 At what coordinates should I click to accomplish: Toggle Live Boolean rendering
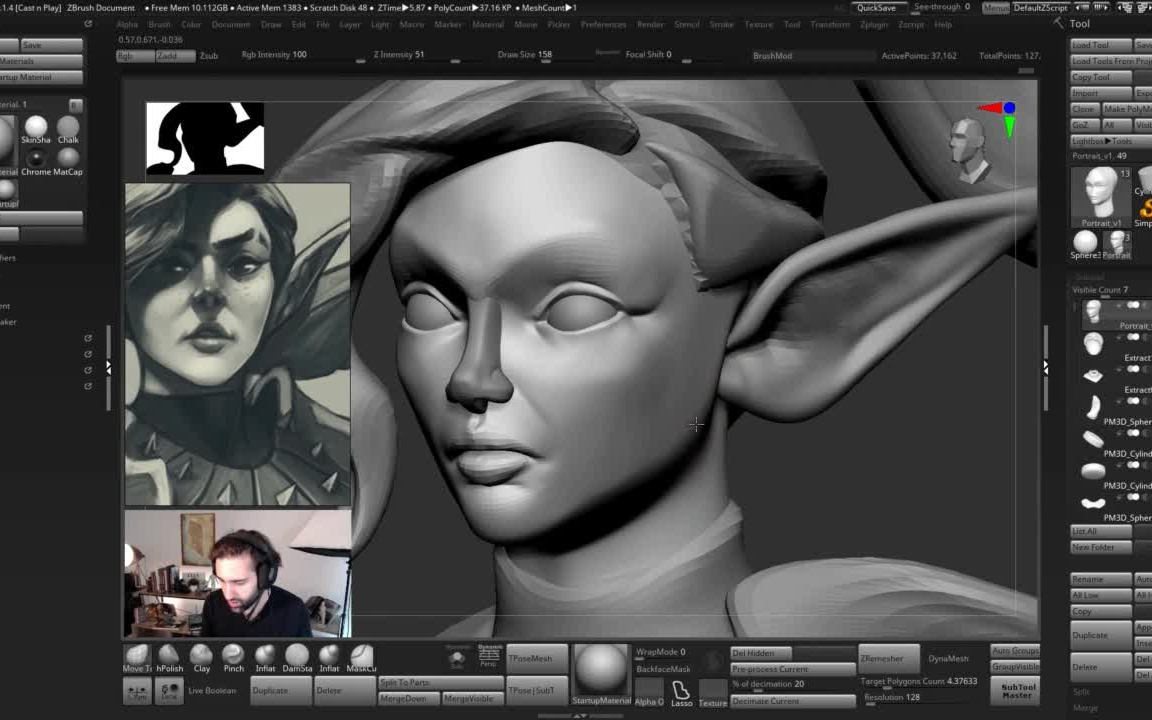click(212, 691)
